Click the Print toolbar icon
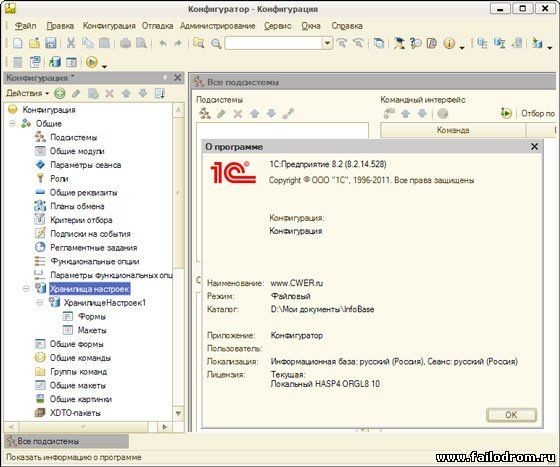560x467 pixels. pyautogui.click(x=125, y=43)
